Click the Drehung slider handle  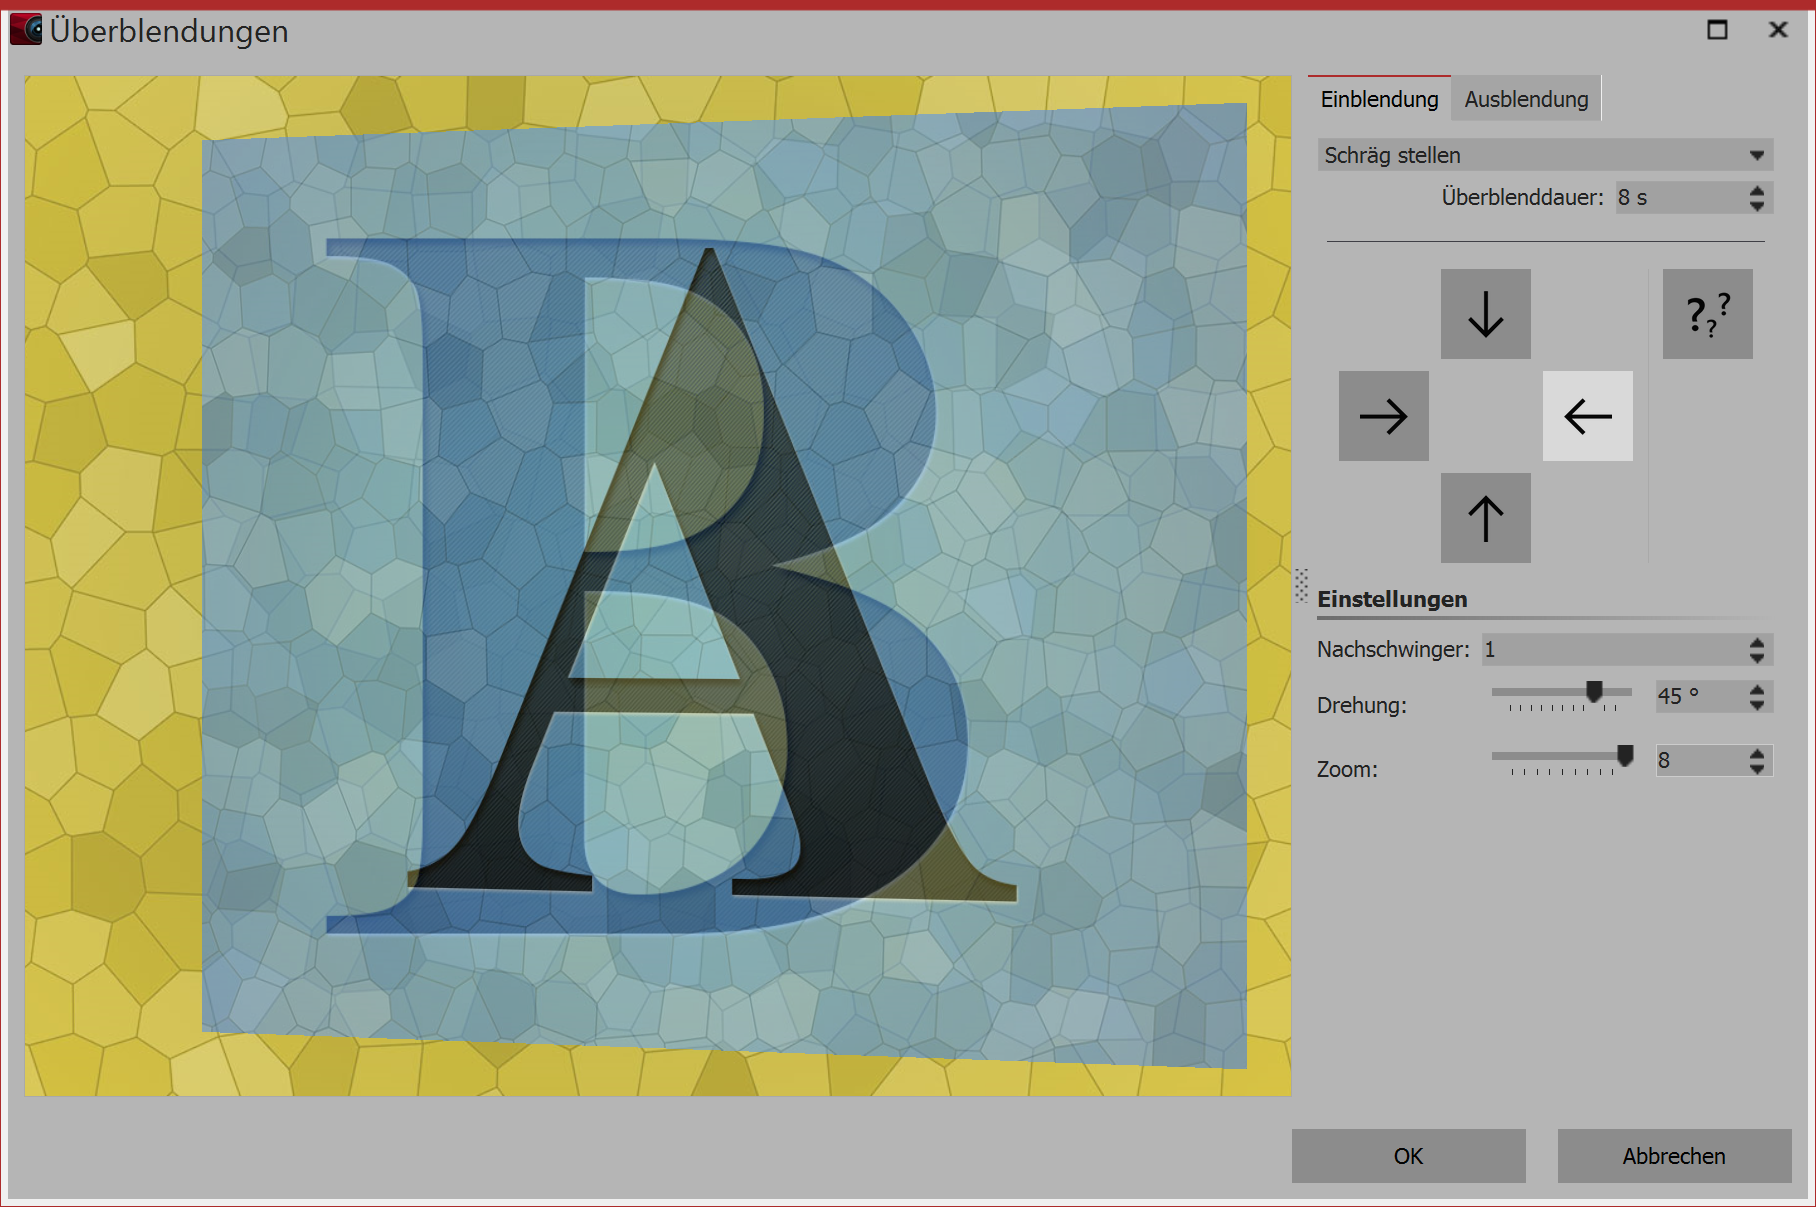[1594, 691]
